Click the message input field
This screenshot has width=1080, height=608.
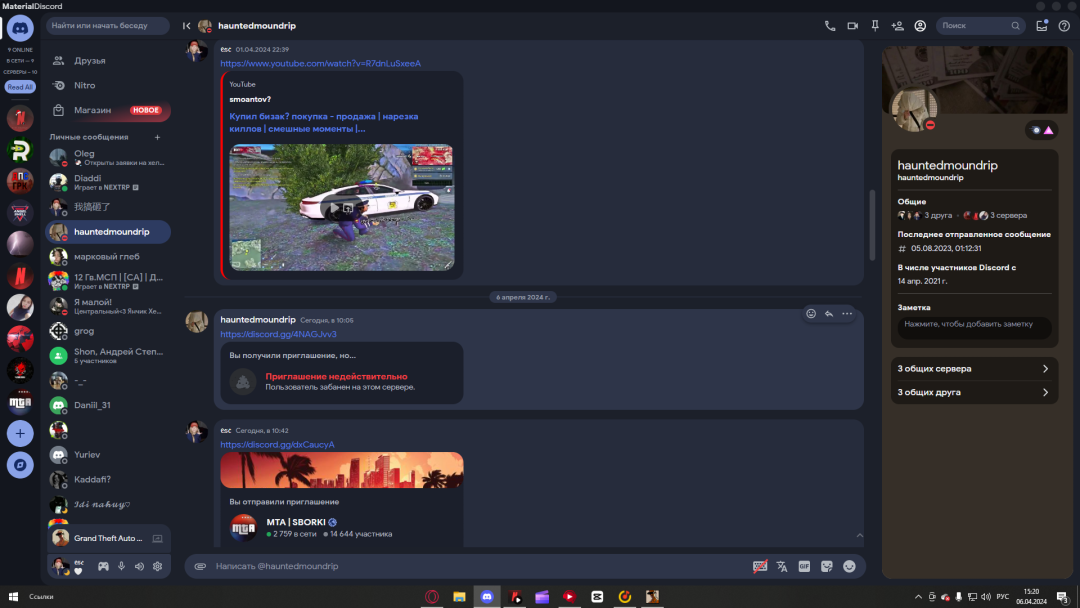click(470, 566)
